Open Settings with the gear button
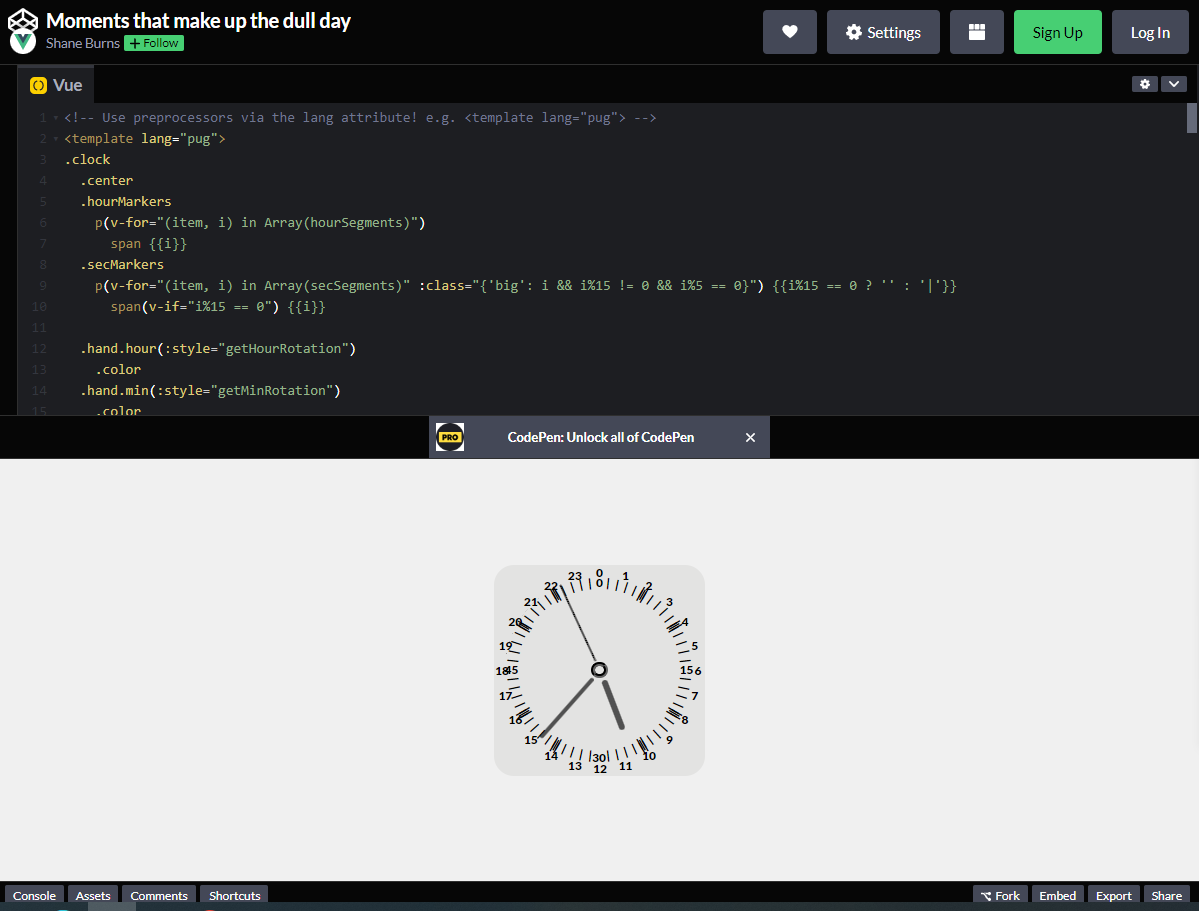 [882, 32]
